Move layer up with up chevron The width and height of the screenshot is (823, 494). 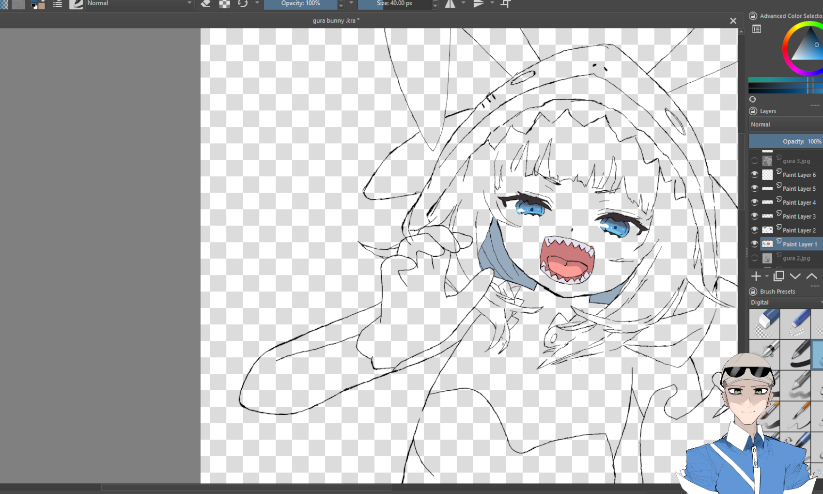811,276
